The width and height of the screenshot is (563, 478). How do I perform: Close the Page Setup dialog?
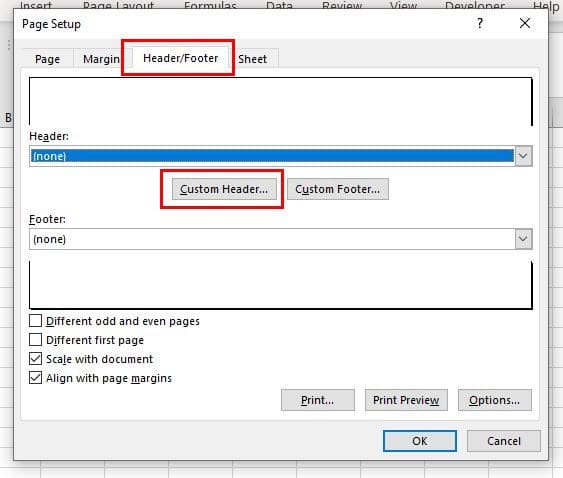pos(525,23)
